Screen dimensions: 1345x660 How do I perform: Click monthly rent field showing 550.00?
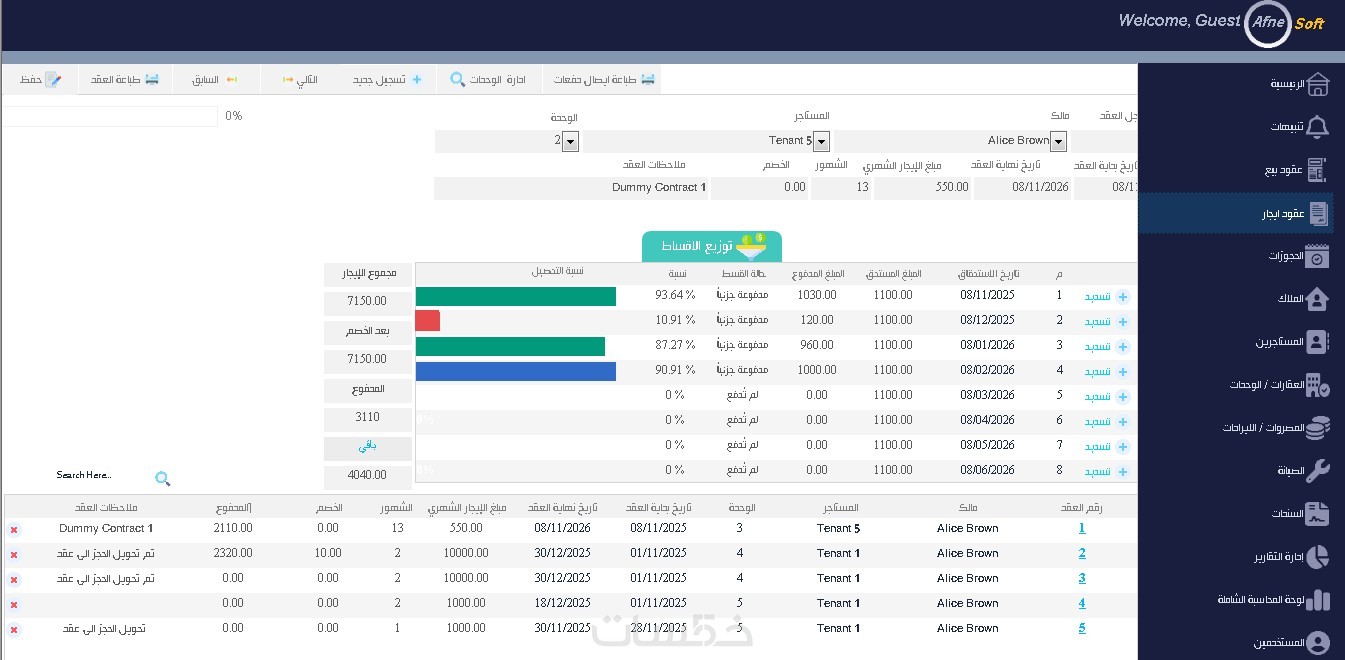click(921, 187)
